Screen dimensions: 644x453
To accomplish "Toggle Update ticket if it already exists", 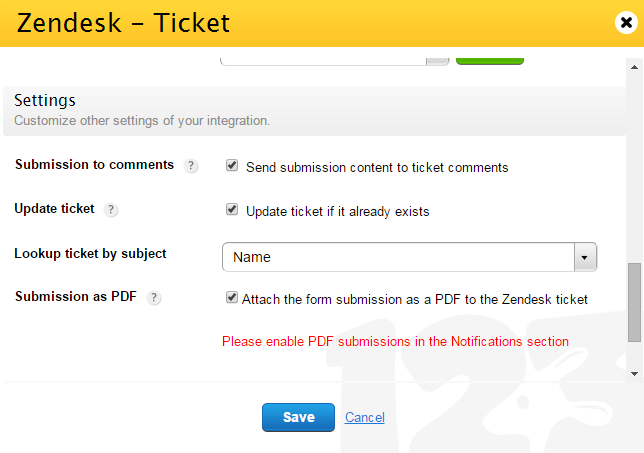I will (232, 209).
